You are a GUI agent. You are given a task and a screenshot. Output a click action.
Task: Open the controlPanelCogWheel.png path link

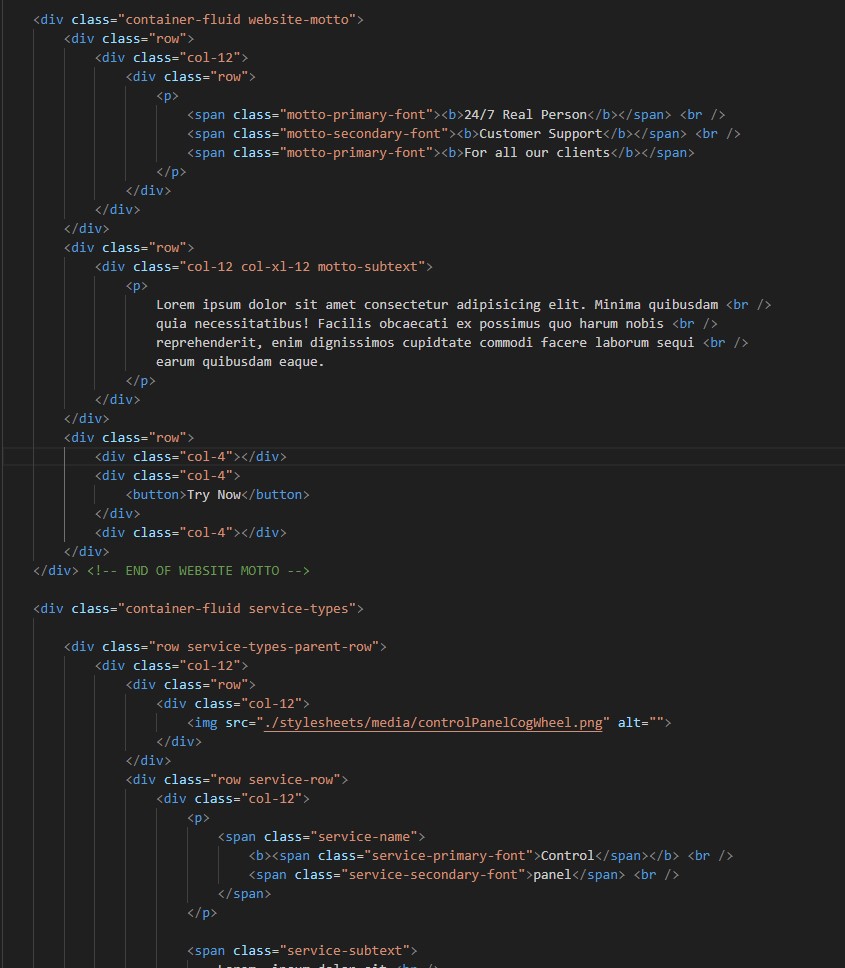(x=433, y=723)
